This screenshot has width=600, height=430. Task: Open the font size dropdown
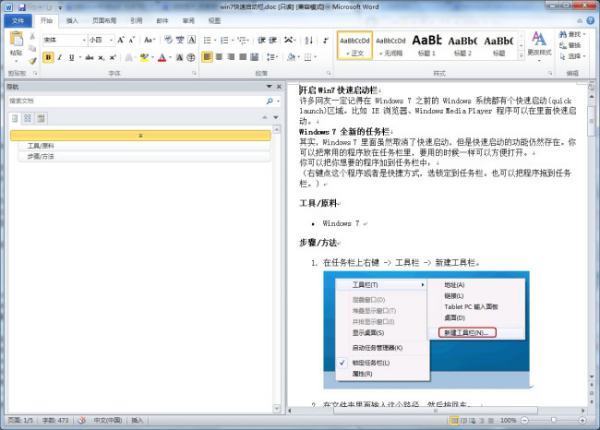click(x=111, y=40)
